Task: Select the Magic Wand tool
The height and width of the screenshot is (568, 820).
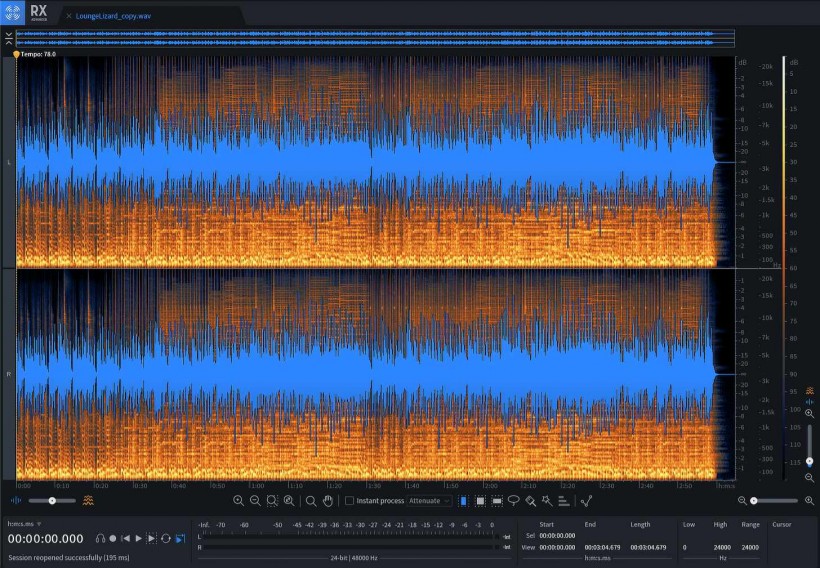Action: (547, 500)
